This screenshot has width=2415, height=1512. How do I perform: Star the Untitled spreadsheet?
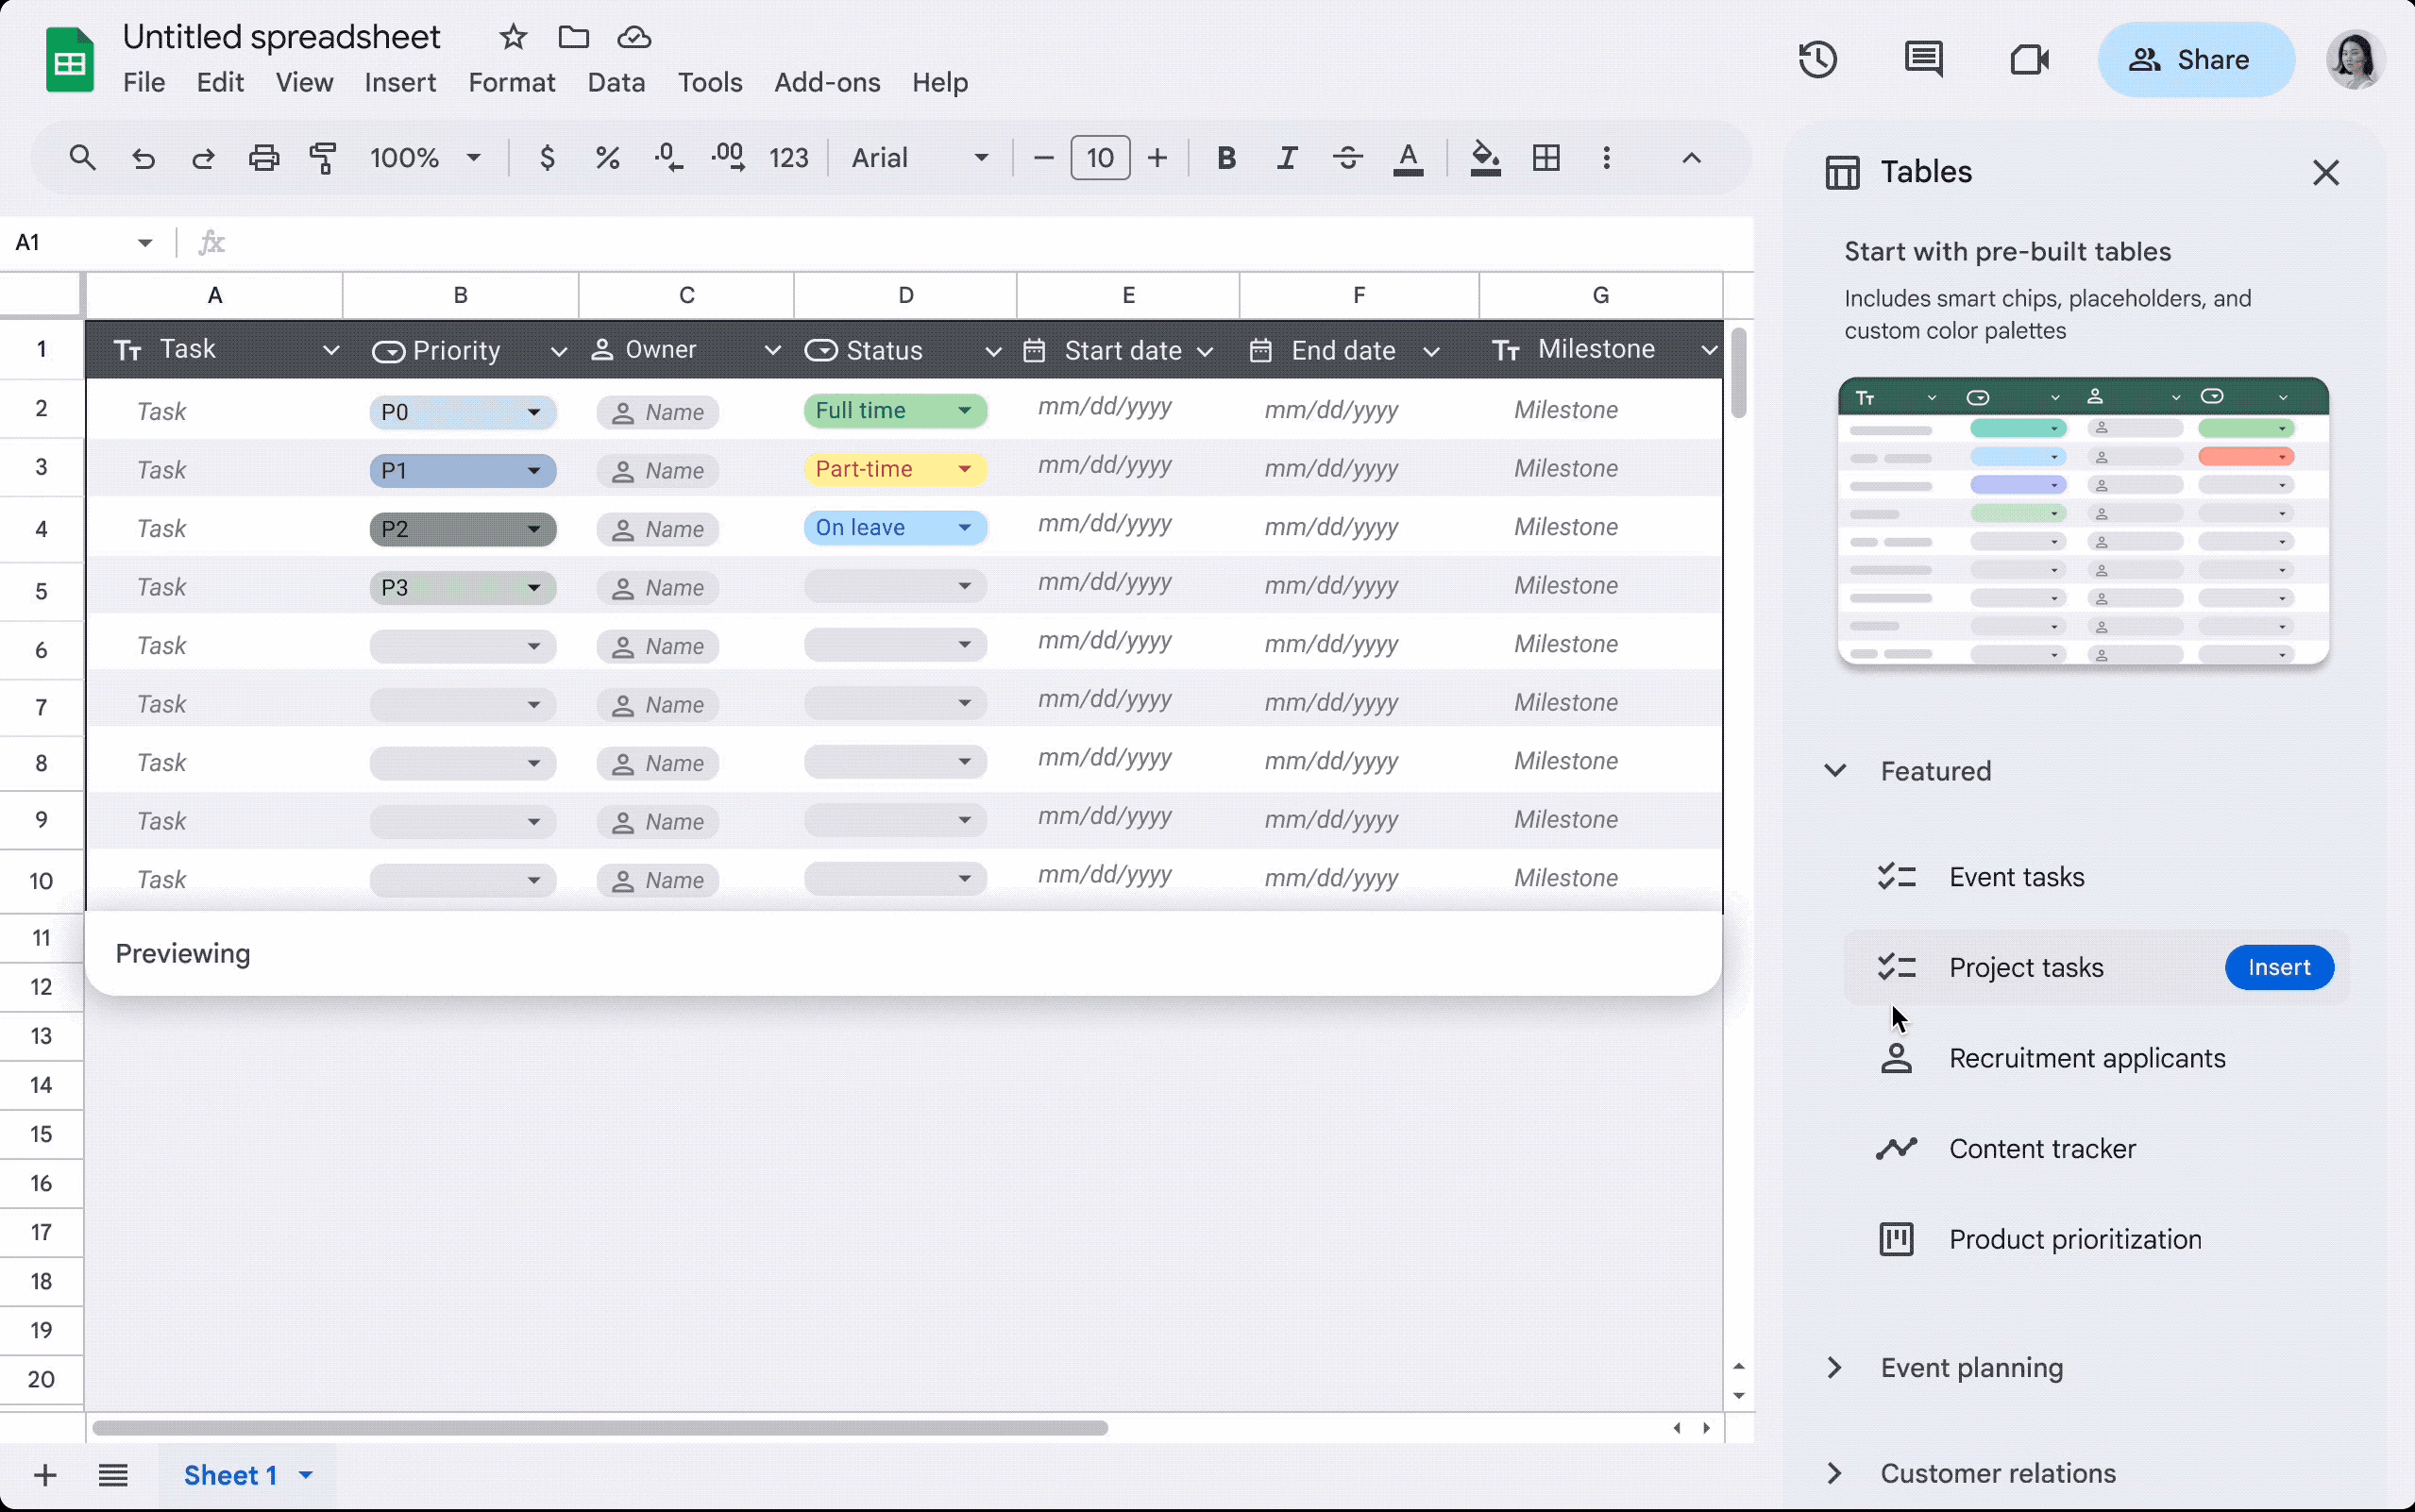click(x=513, y=38)
